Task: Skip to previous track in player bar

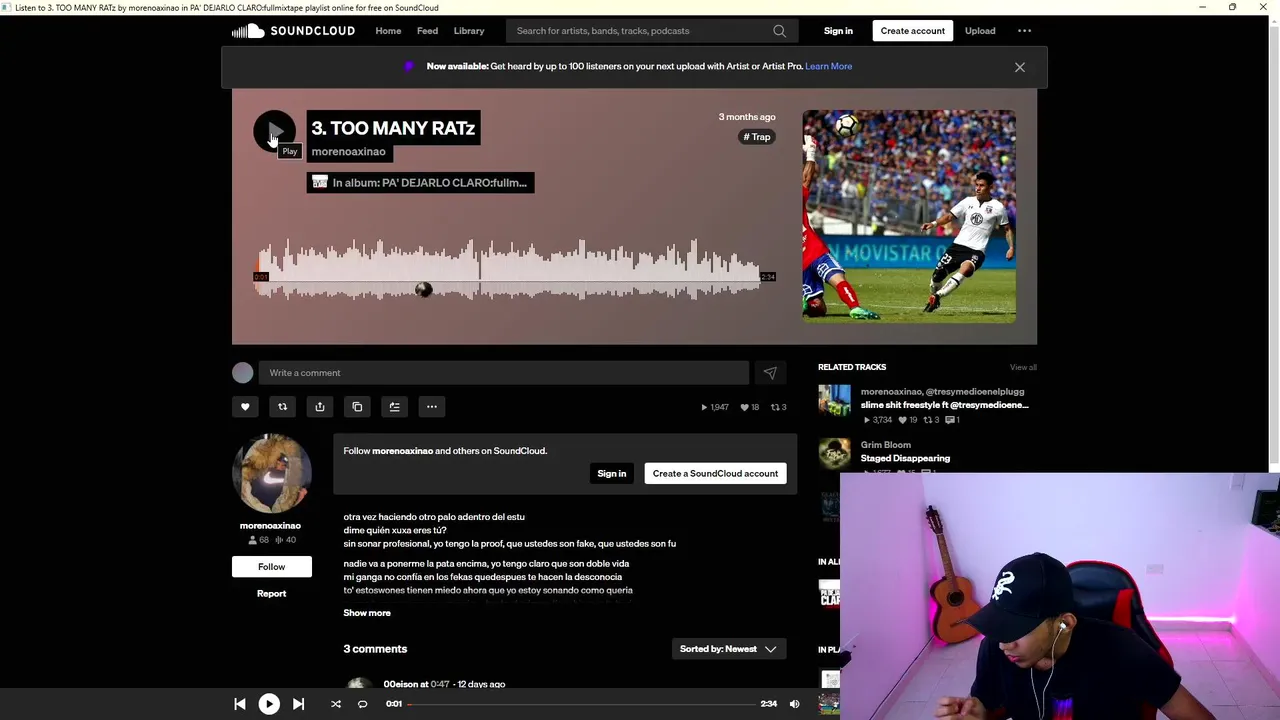Action: pyautogui.click(x=240, y=704)
